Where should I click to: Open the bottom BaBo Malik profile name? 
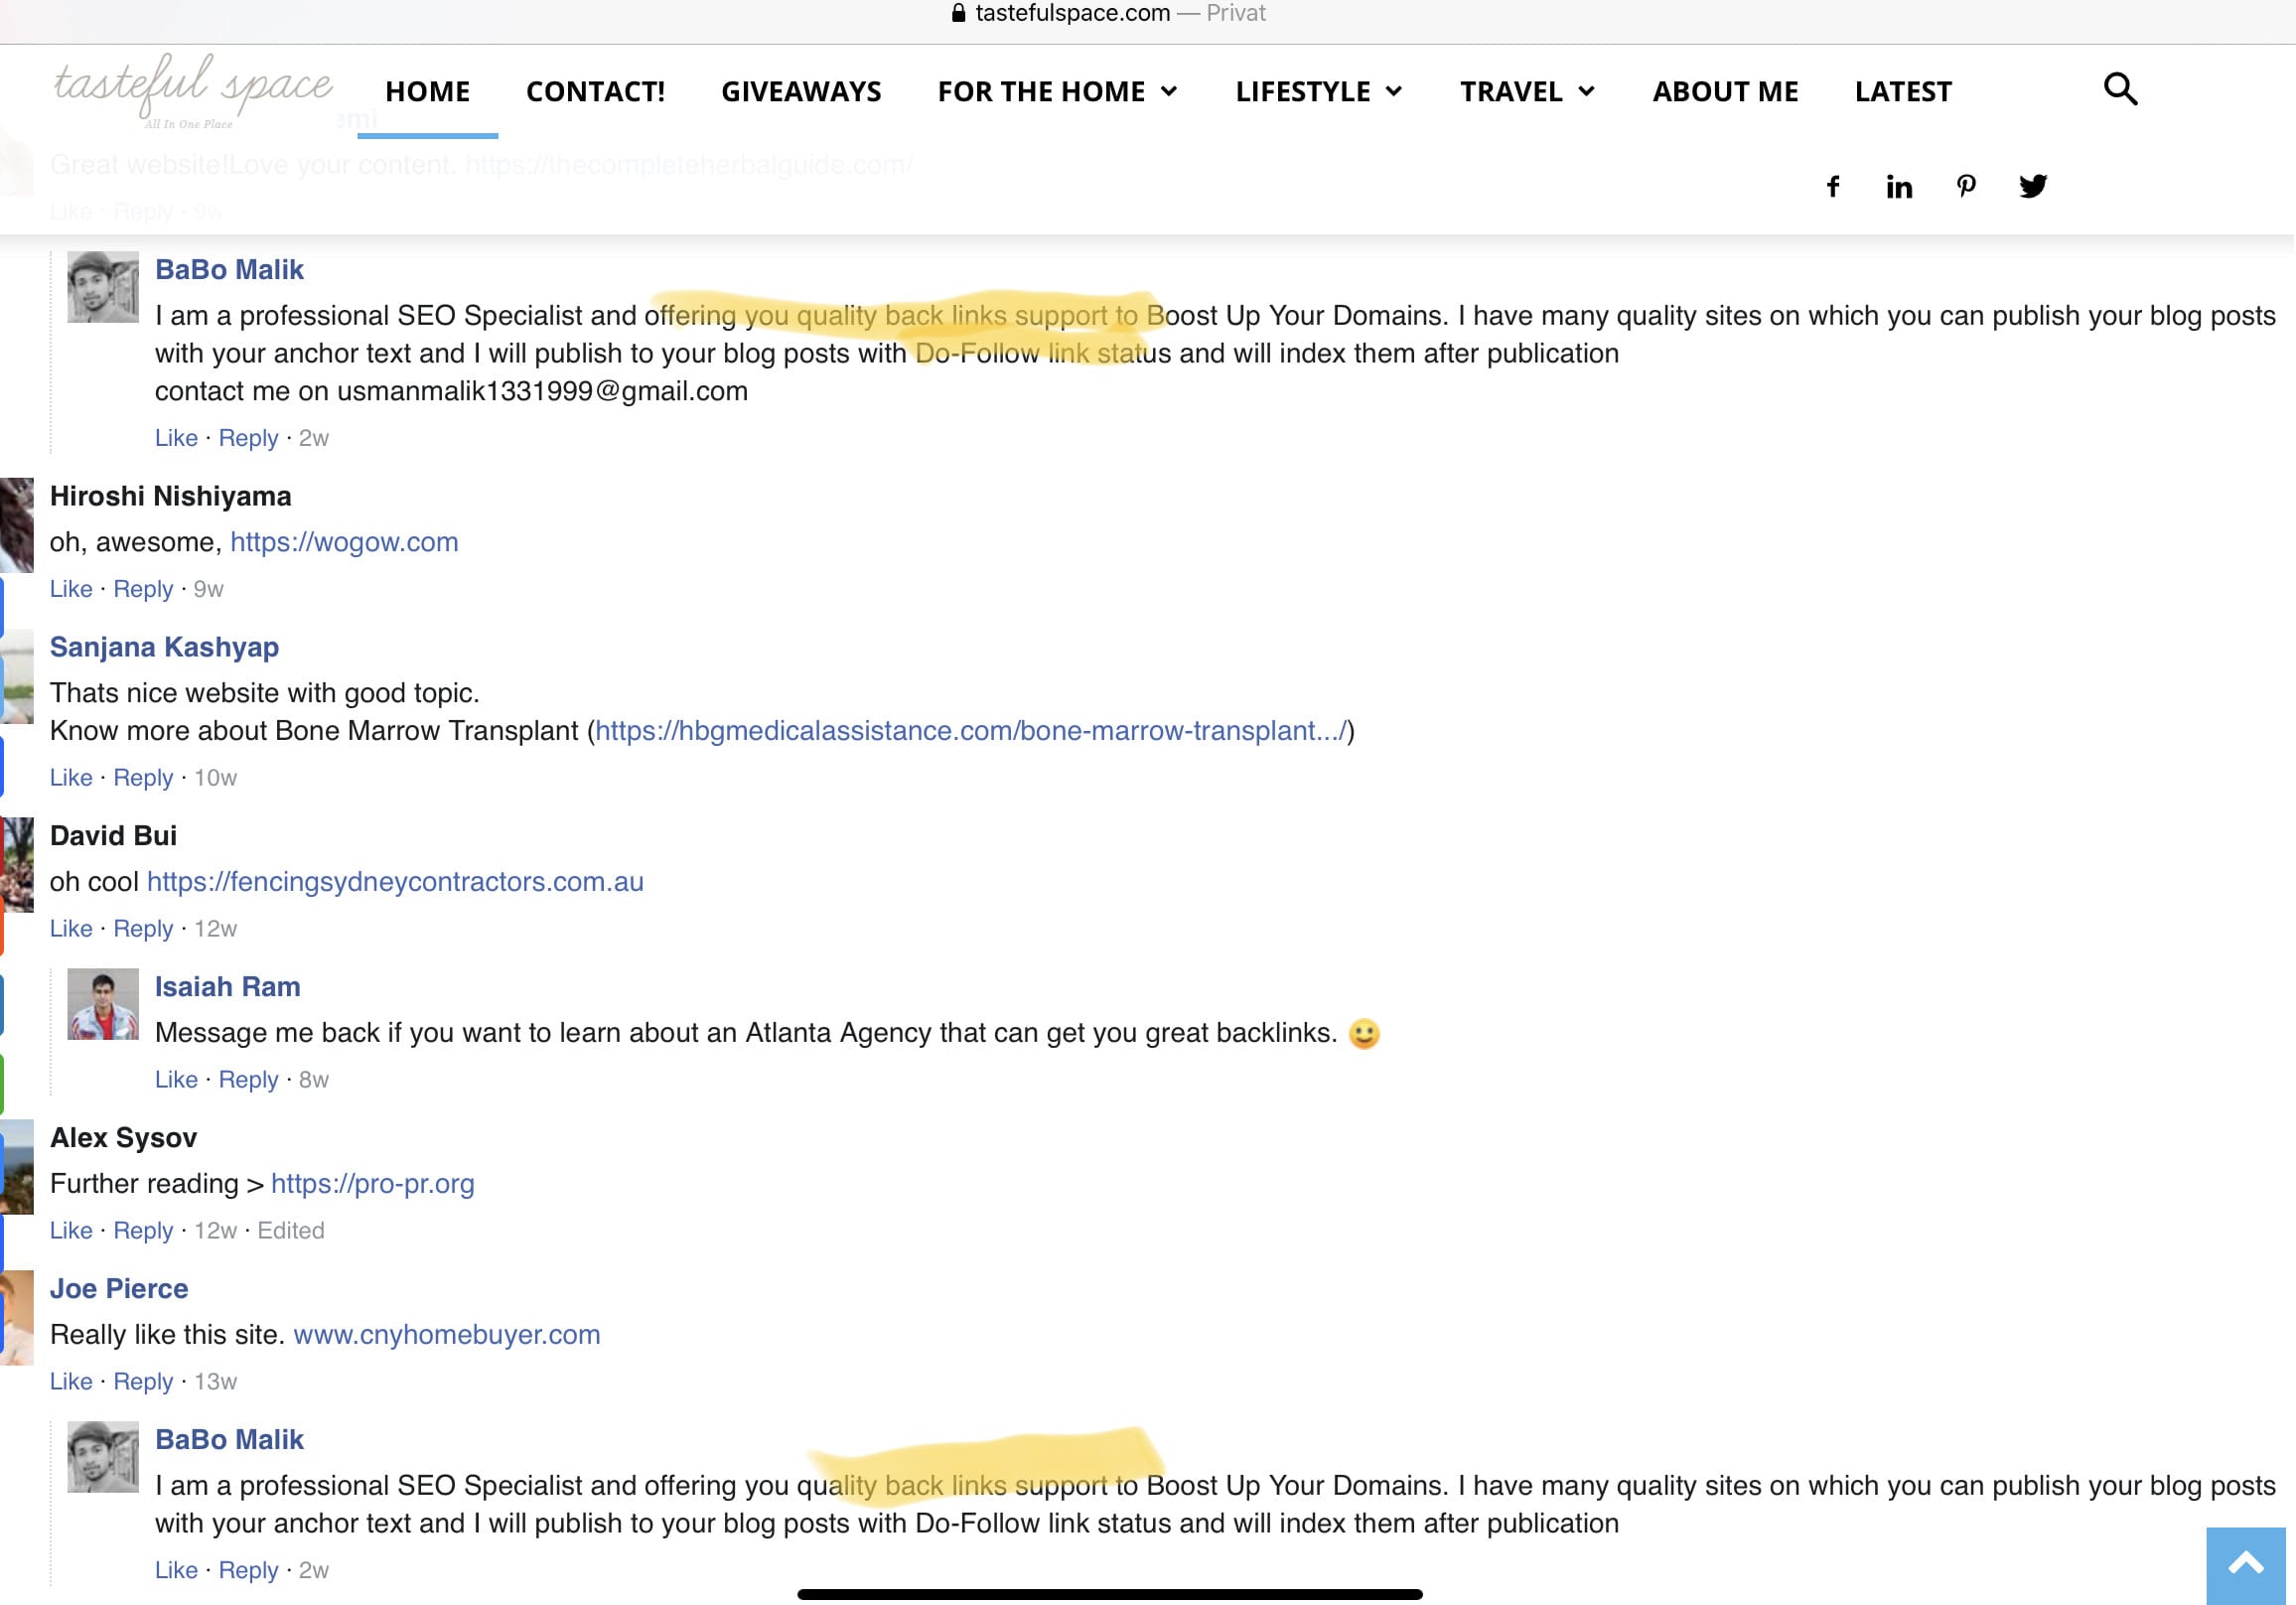pyautogui.click(x=229, y=1440)
